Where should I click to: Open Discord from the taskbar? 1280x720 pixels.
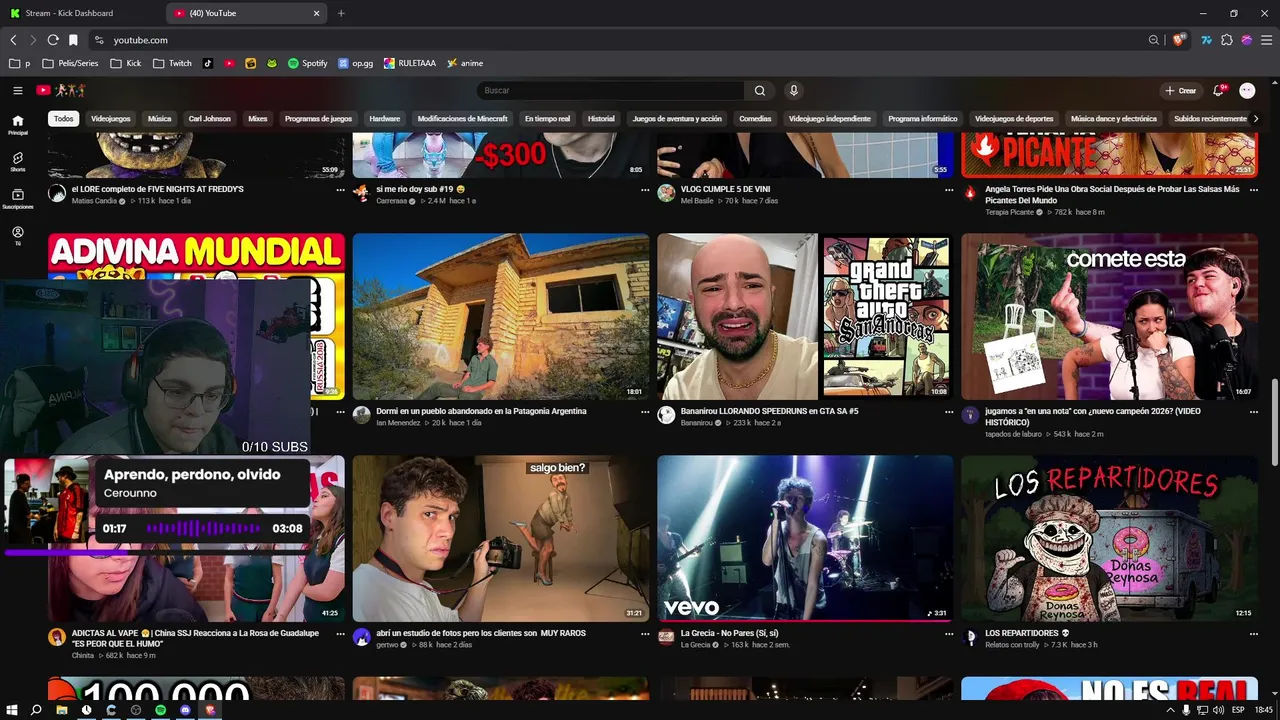(x=185, y=709)
